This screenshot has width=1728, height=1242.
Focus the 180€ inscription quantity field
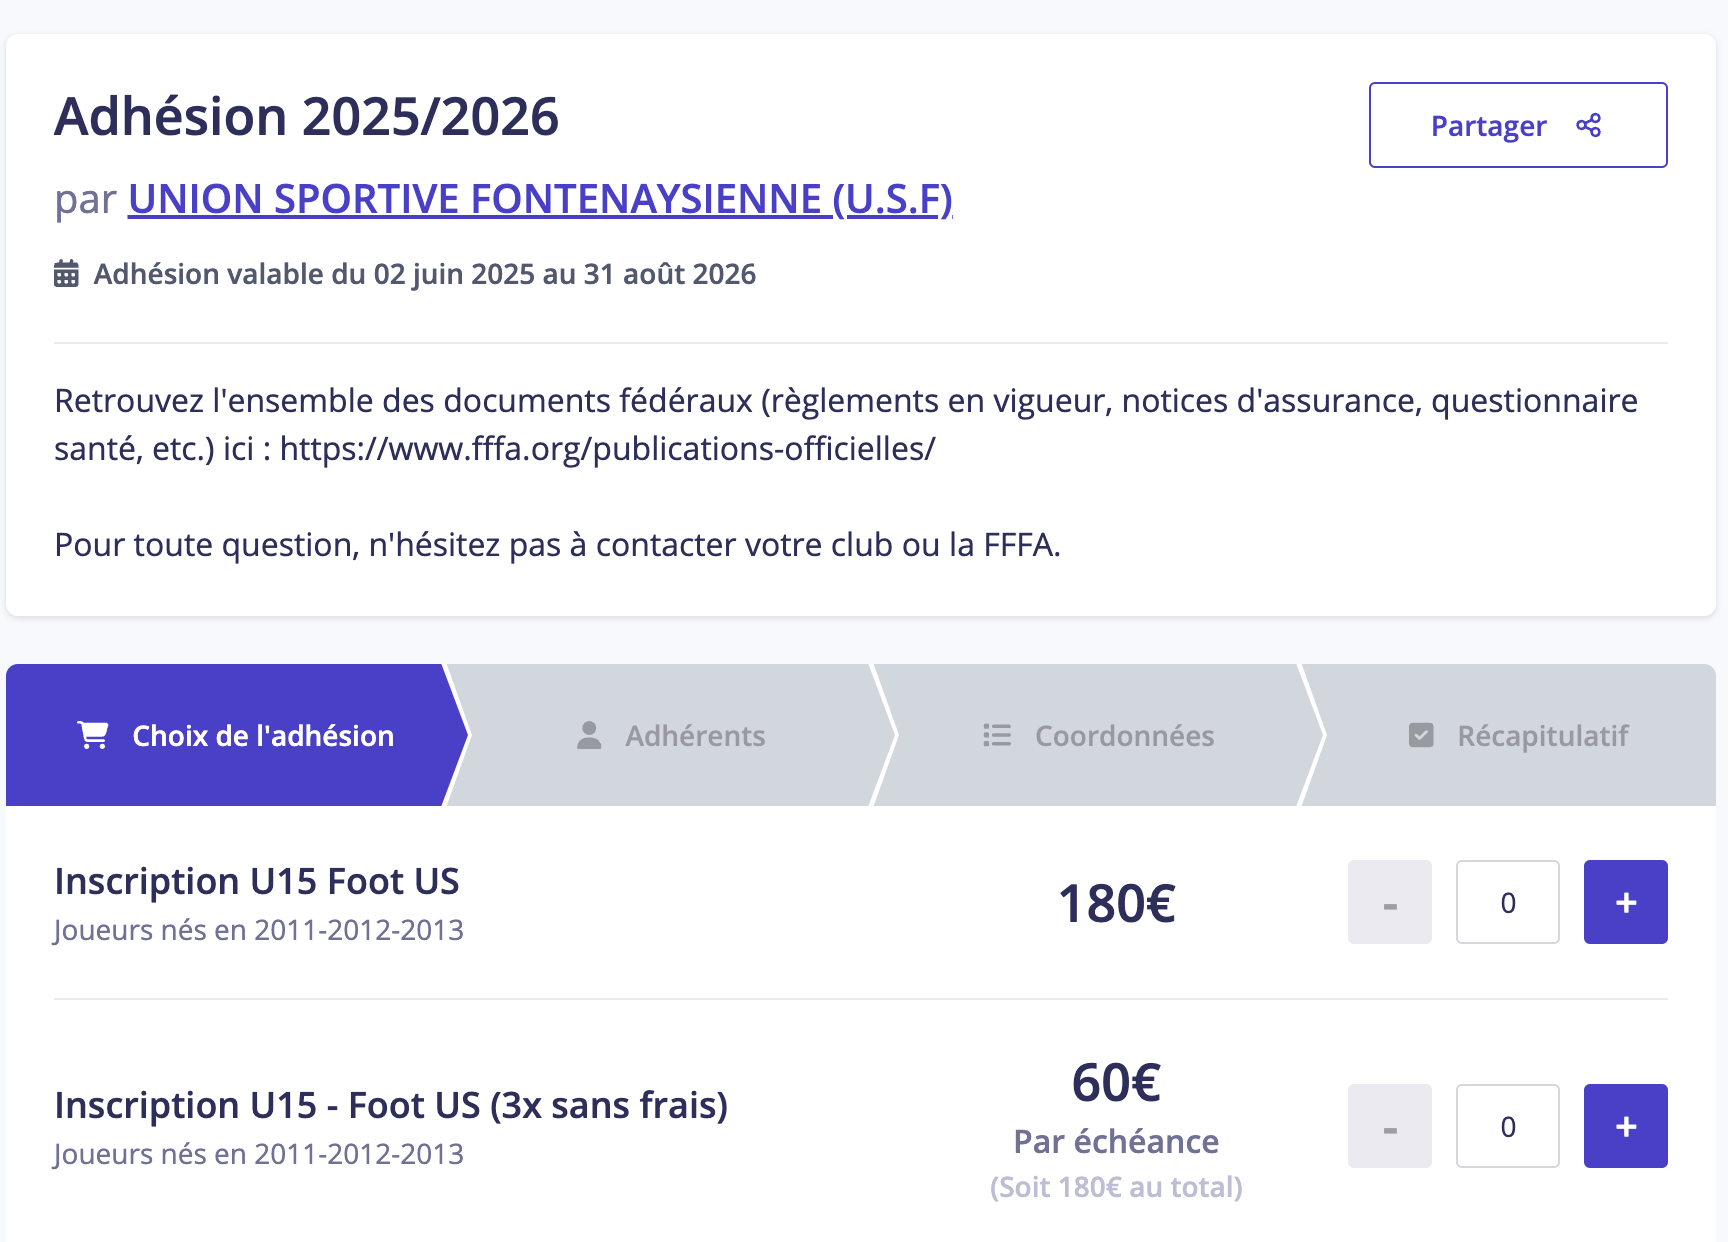tap(1508, 902)
